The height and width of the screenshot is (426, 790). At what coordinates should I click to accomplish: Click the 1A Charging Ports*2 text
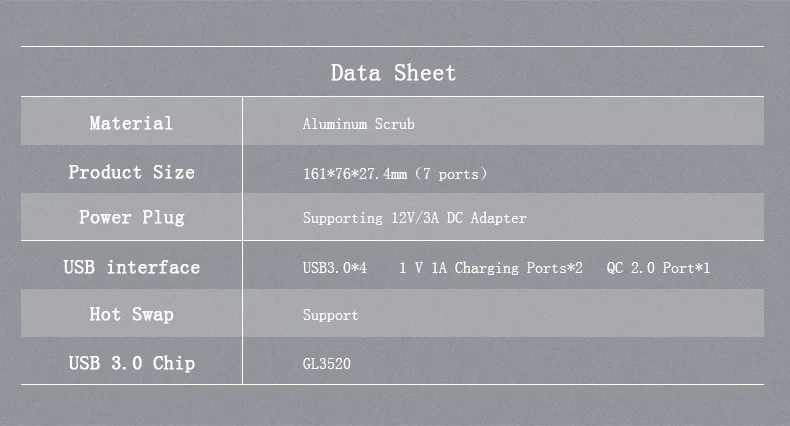(x=507, y=268)
